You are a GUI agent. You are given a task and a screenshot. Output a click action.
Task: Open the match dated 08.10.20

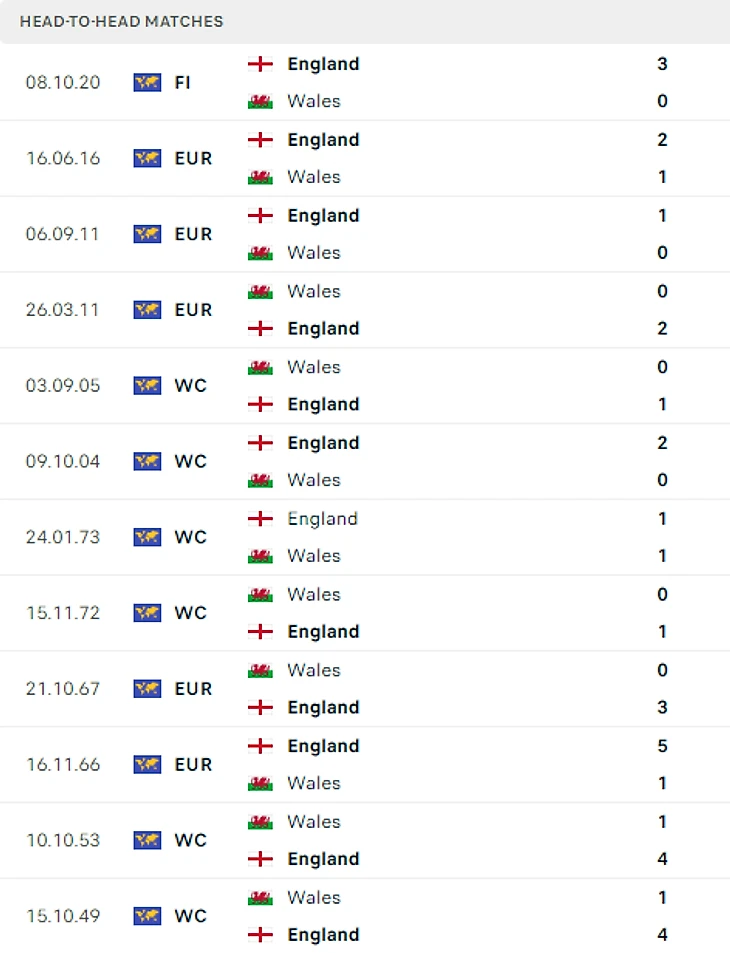click(63, 82)
